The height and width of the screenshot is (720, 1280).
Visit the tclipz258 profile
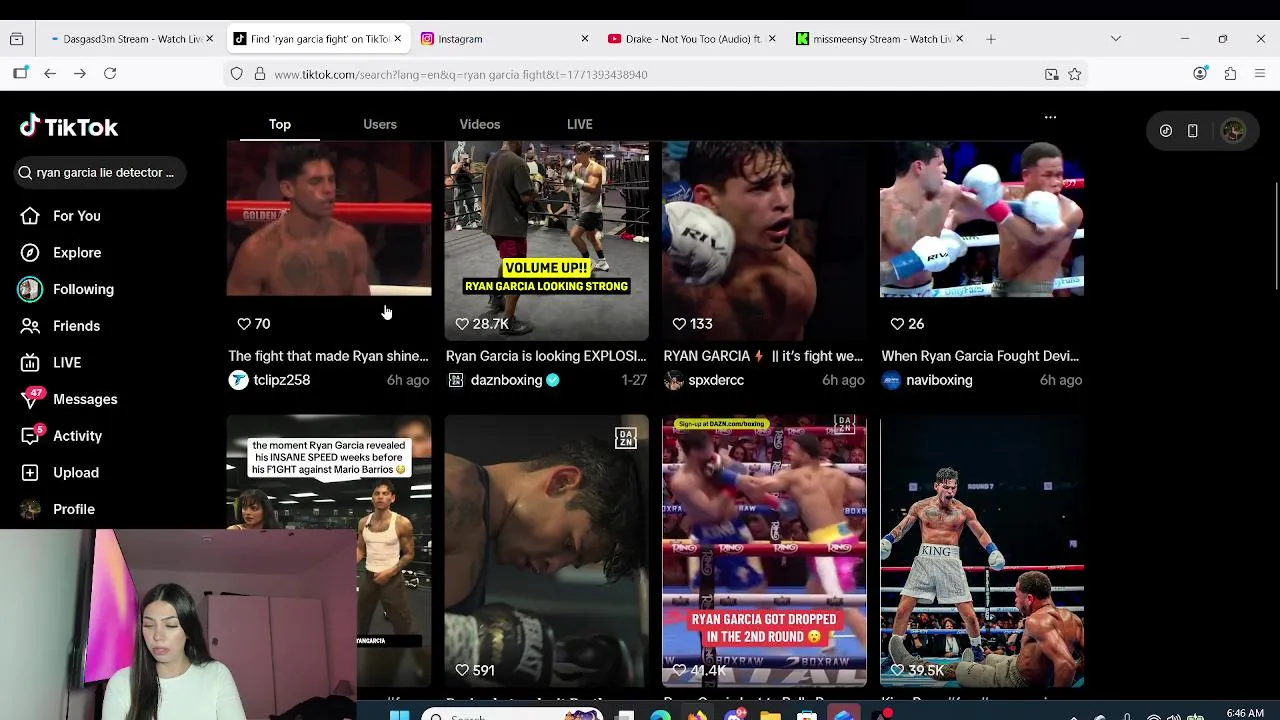(x=281, y=380)
